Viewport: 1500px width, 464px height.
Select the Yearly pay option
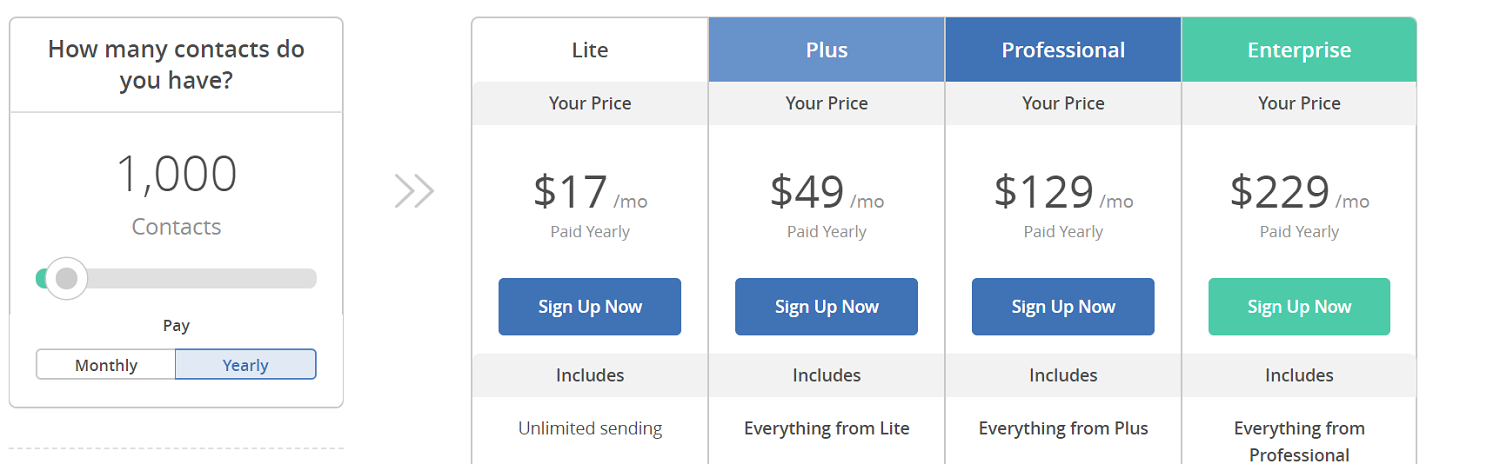tap(246, 365)
